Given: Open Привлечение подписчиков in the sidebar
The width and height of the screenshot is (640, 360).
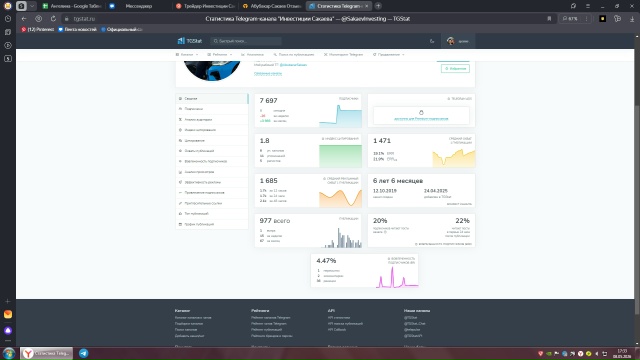Looking at the screenshot, I should [212, 193].
